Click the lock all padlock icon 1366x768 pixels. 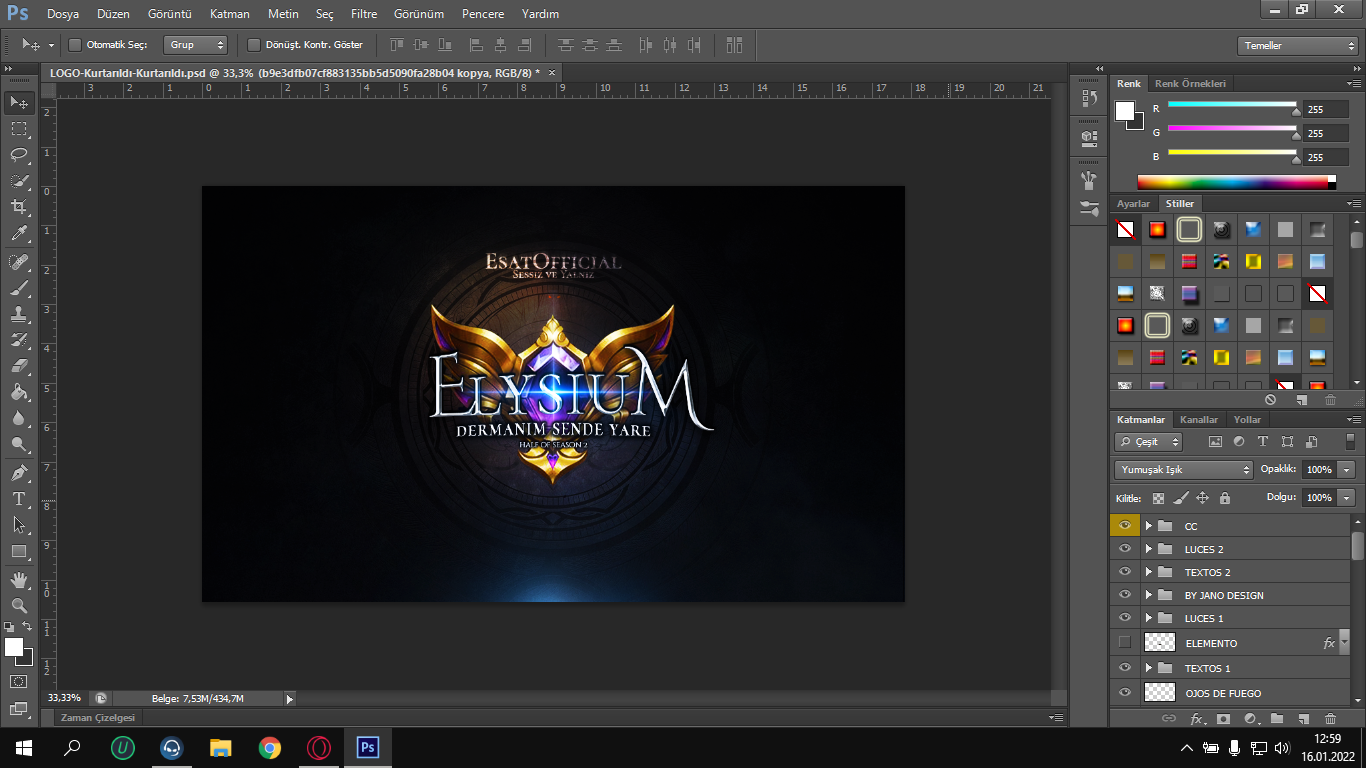[x=1225, y=497]
